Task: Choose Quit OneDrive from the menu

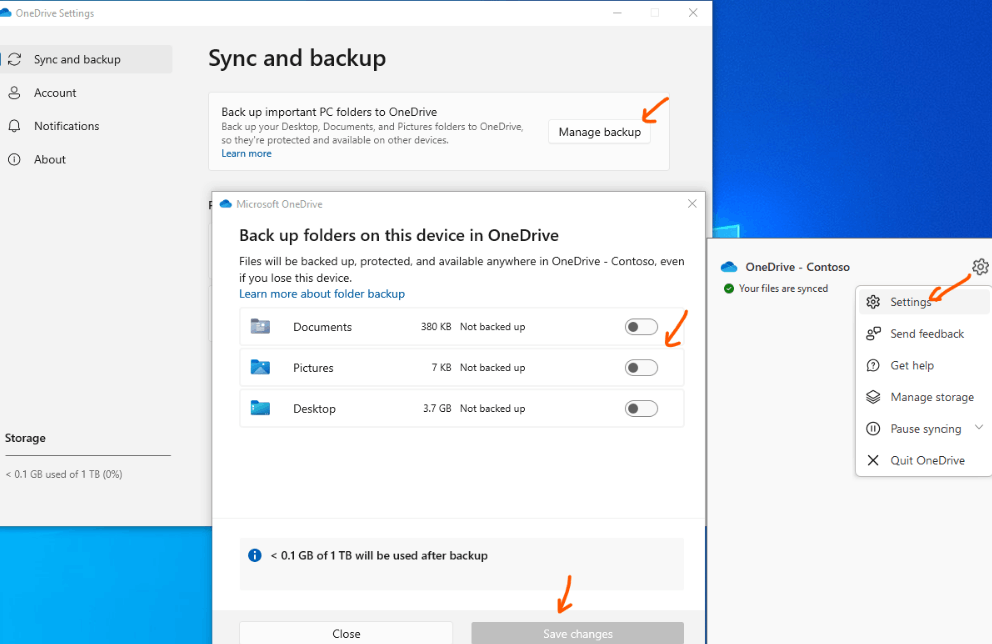Action: 924,460
